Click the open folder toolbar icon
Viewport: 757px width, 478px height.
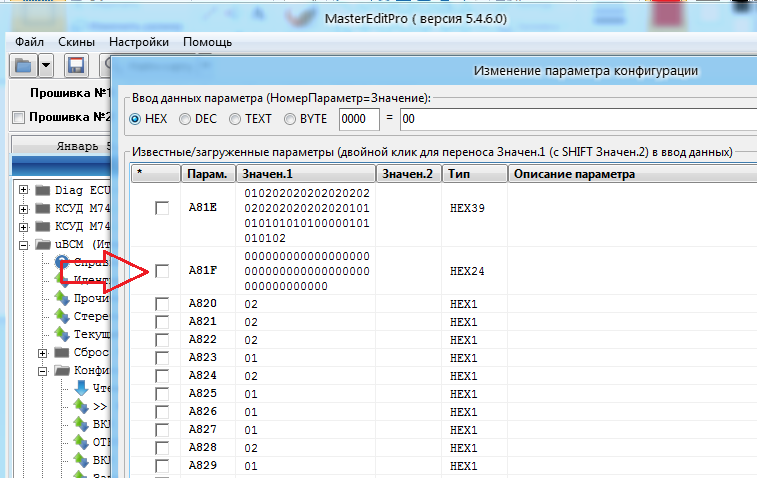coord(23,66)
